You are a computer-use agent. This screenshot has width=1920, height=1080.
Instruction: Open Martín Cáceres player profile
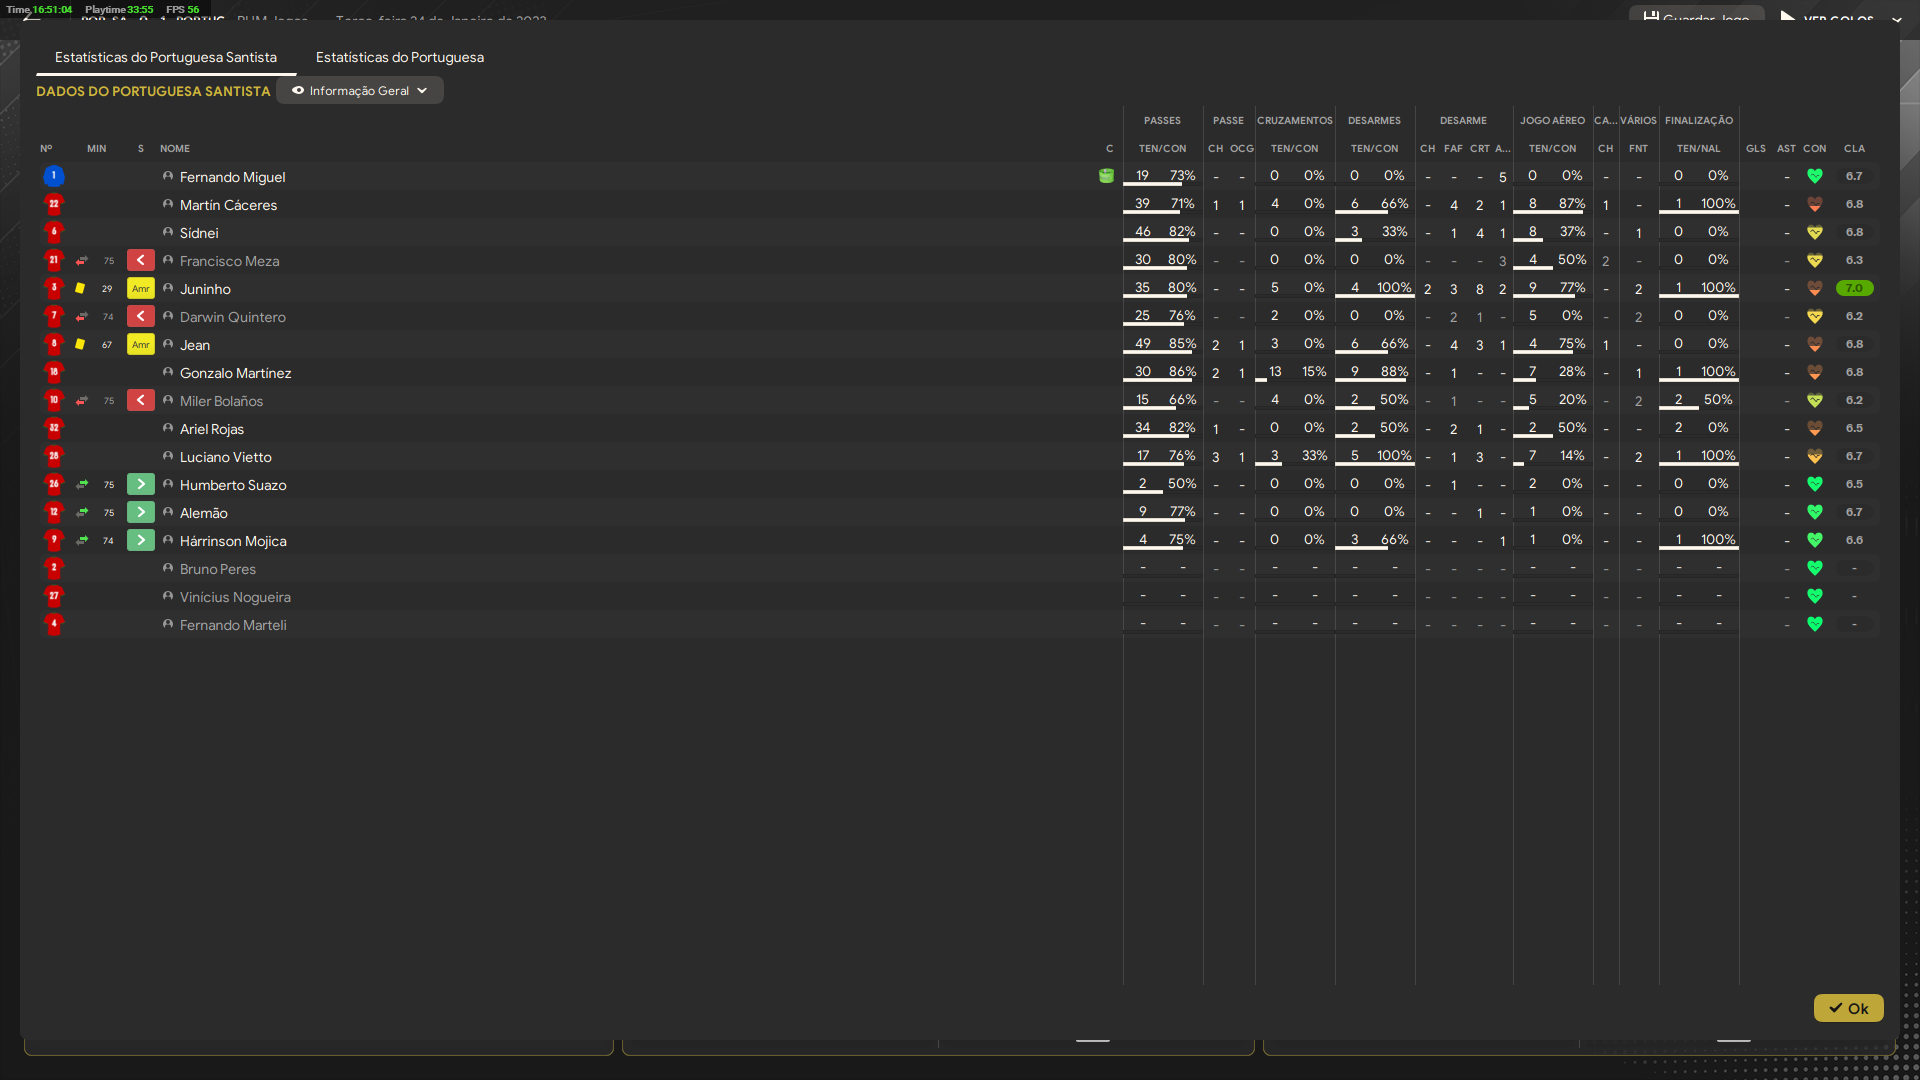click(x=228, y=205)
